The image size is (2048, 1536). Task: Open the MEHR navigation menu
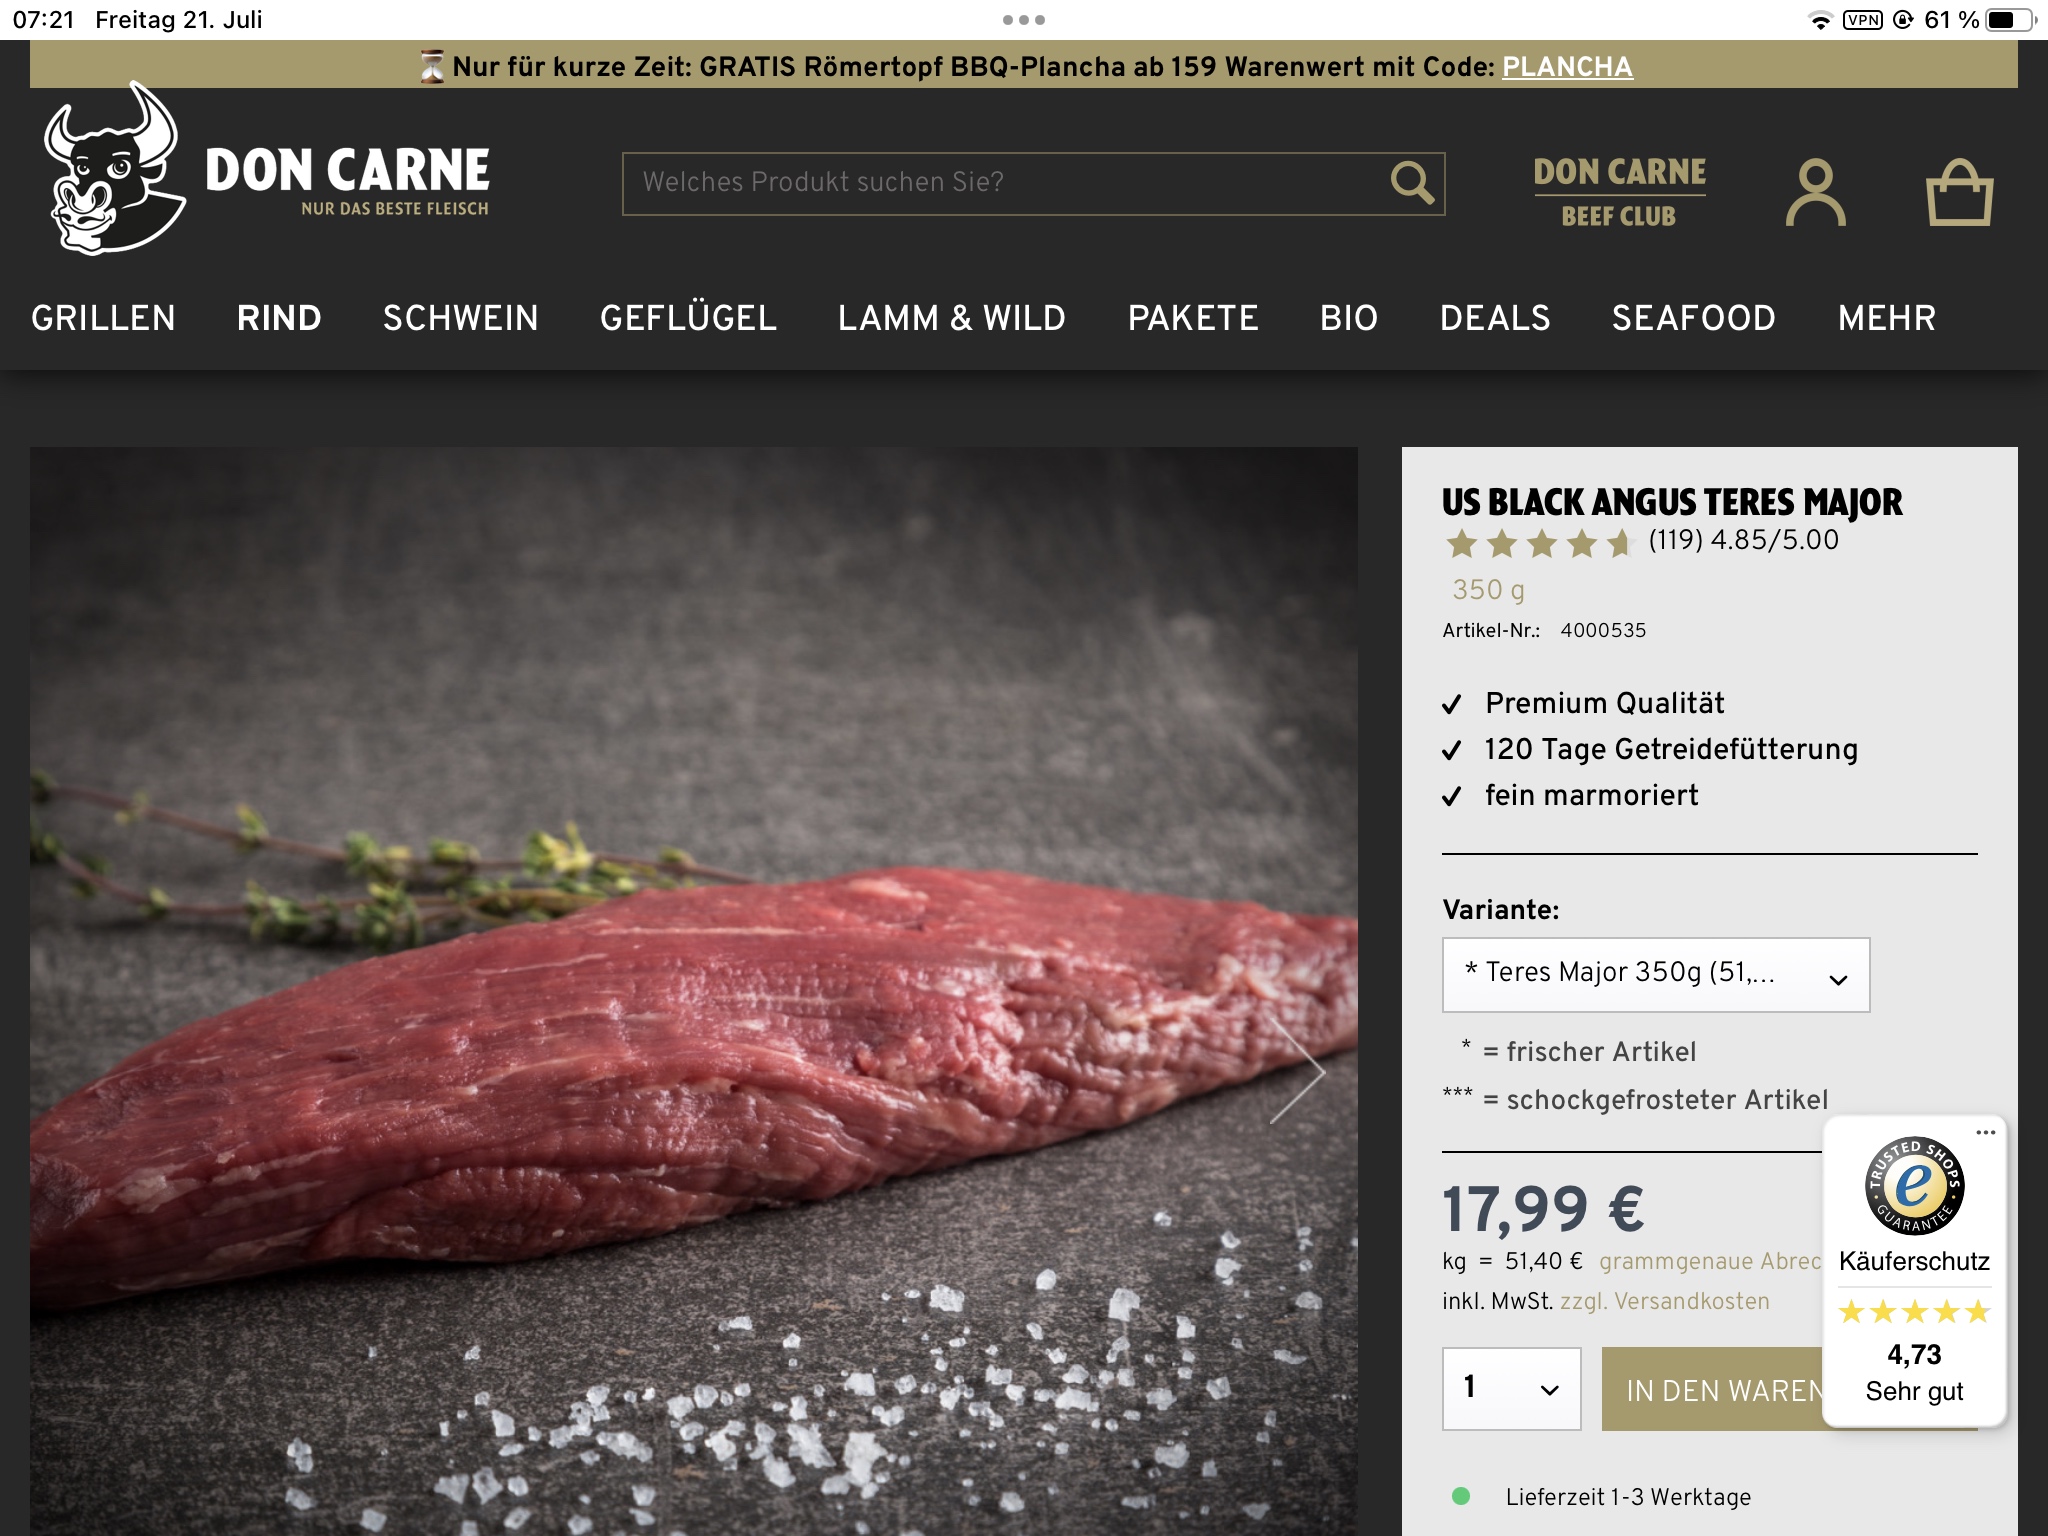[x=1886, y=318]
